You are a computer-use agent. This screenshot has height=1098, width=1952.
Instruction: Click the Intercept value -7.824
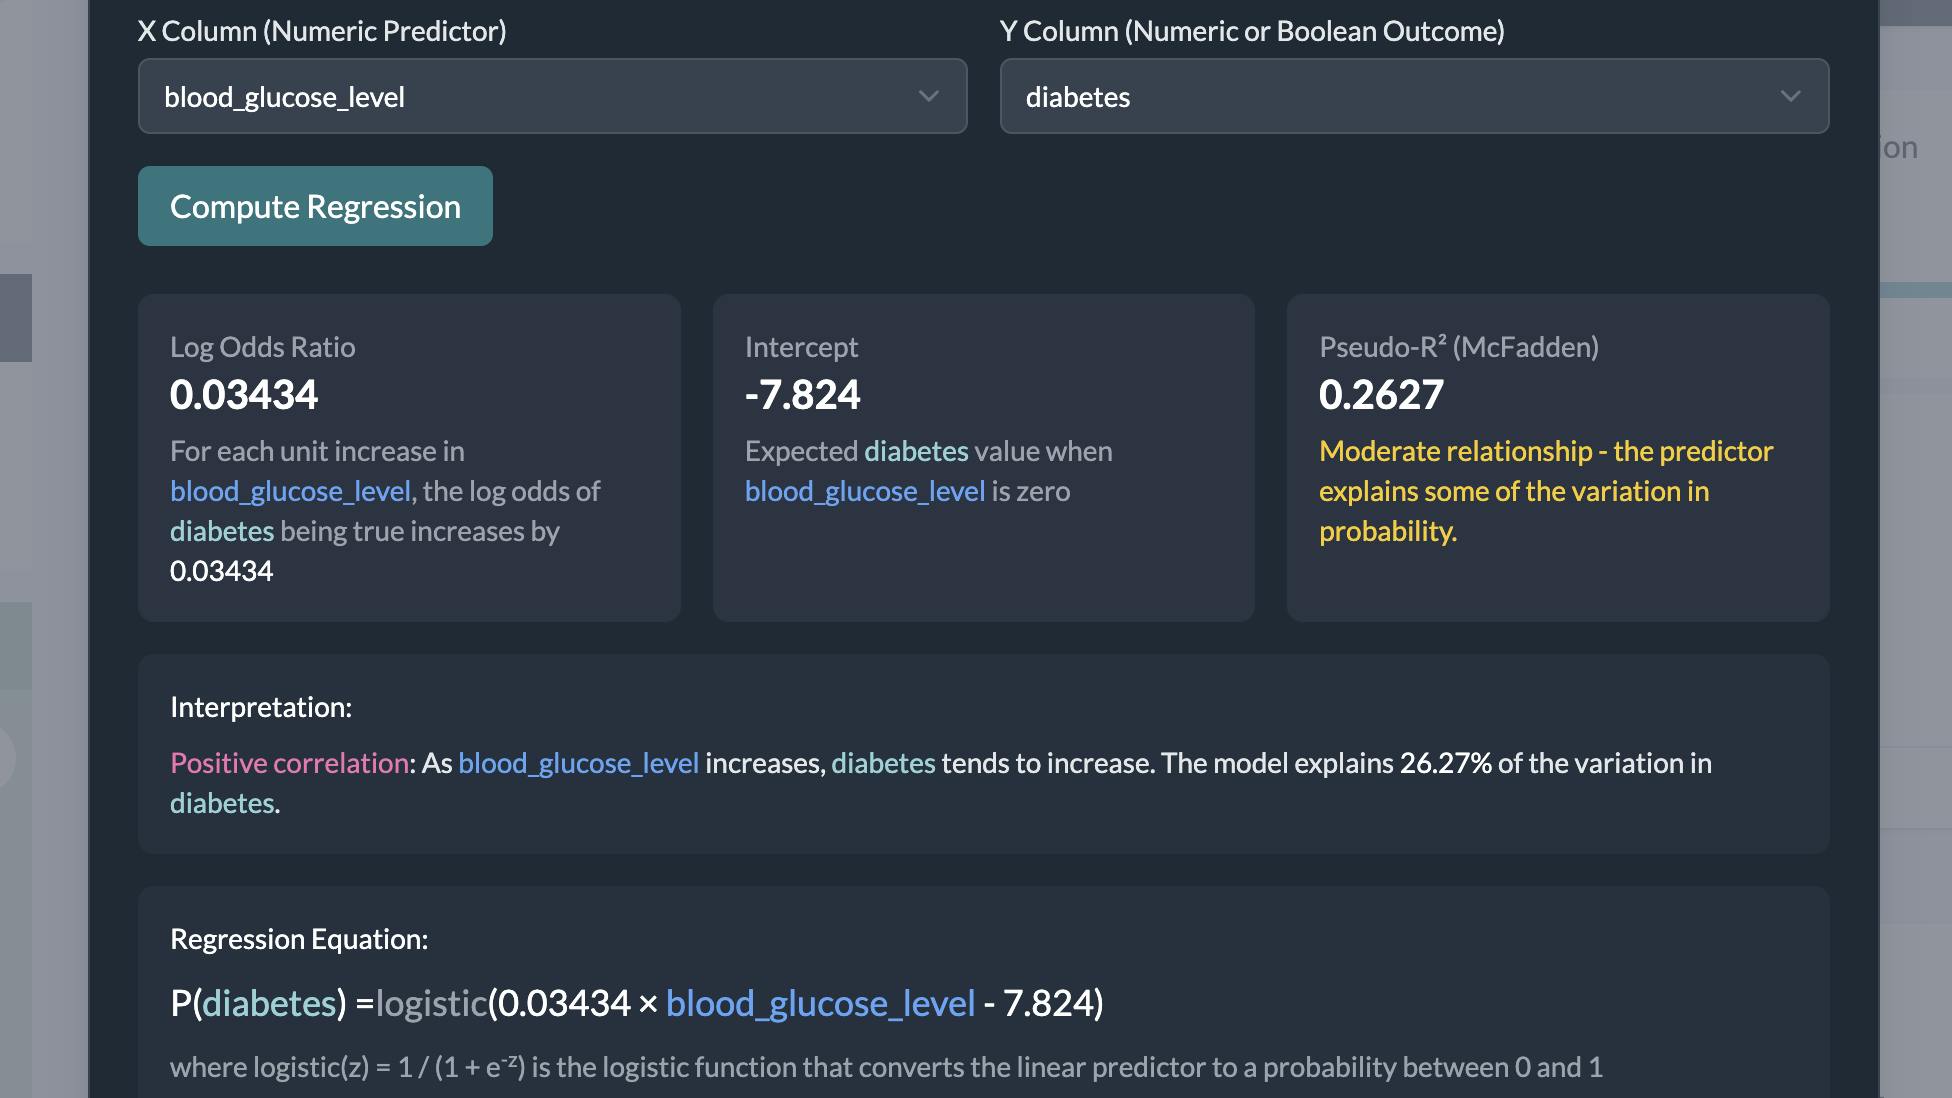tap(802, 395)
